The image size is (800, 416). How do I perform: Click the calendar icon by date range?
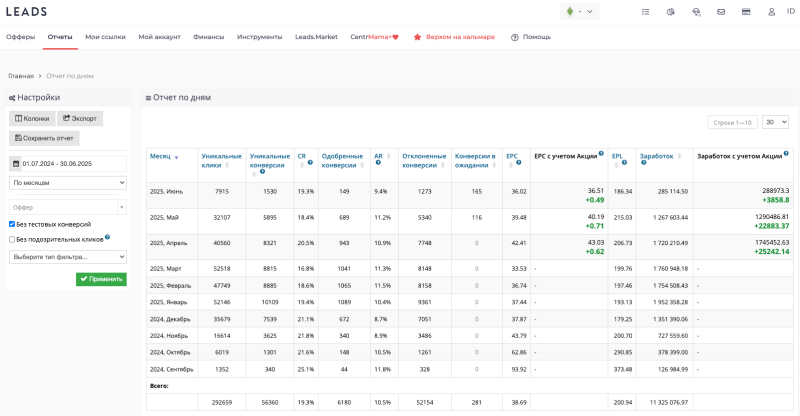pos(15,163)
